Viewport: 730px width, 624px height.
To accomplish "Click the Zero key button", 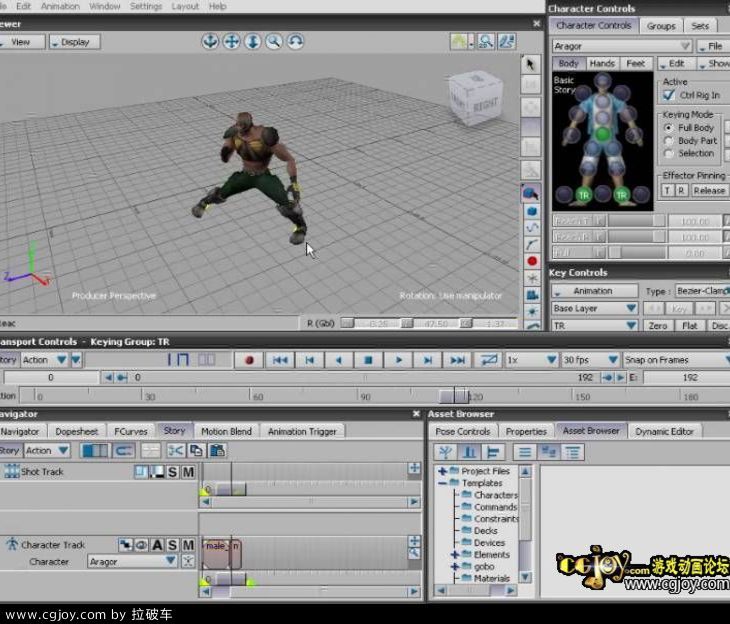I will tap(658, 326).
